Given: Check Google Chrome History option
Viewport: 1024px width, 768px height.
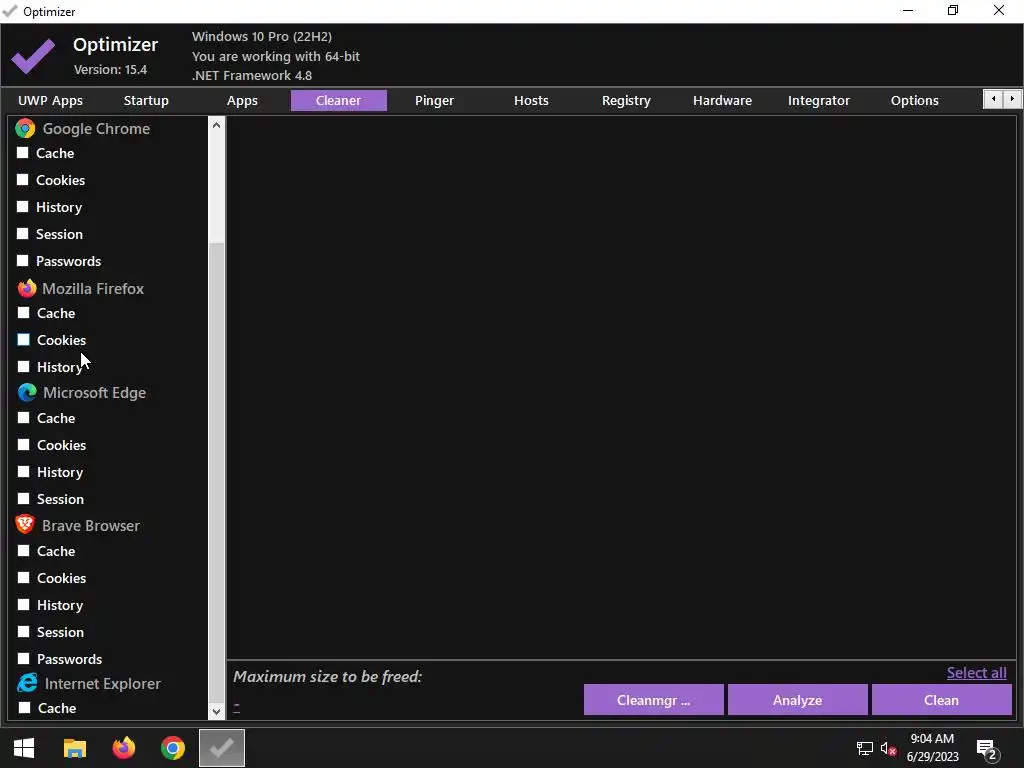Looking at the screenshot, I should [x=23, y=206].
